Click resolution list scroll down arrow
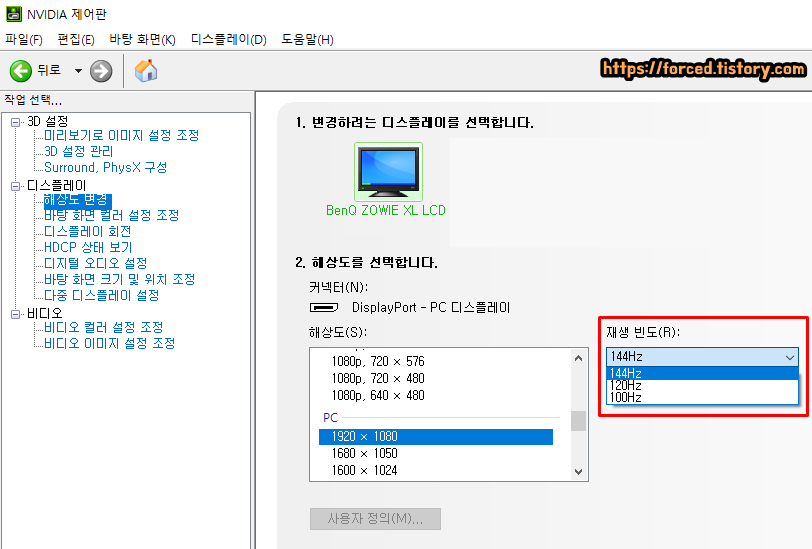The height and width of the screenshot is (549, 812). (x=578, y=472)
